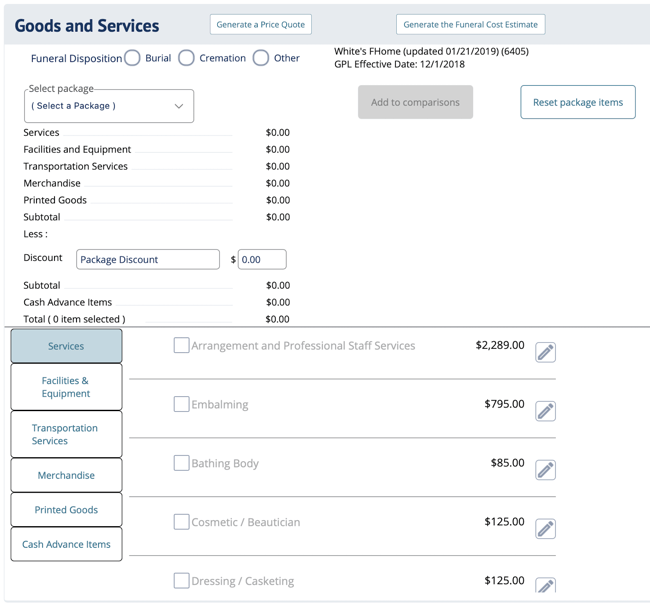This screenshot has height=607, width=650.
Task: Edit the Bathing Body price
Action: [x=545, y=470]
